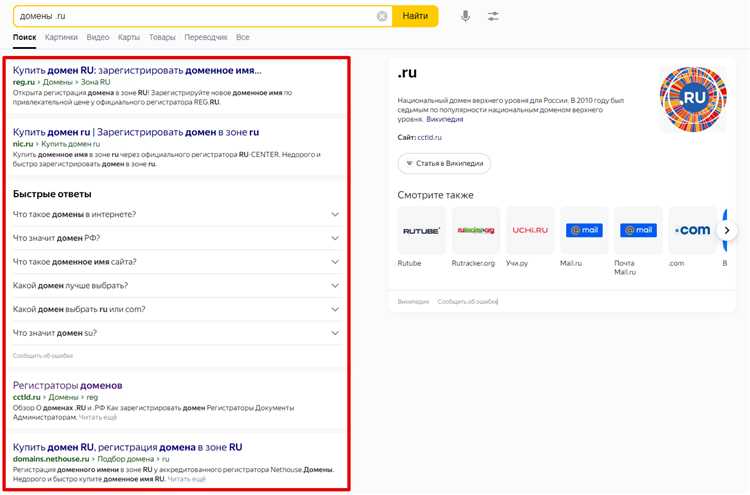This screenshot has height=495, width=750.
Task: Switch to the Картинки tab
Action: 61,37
